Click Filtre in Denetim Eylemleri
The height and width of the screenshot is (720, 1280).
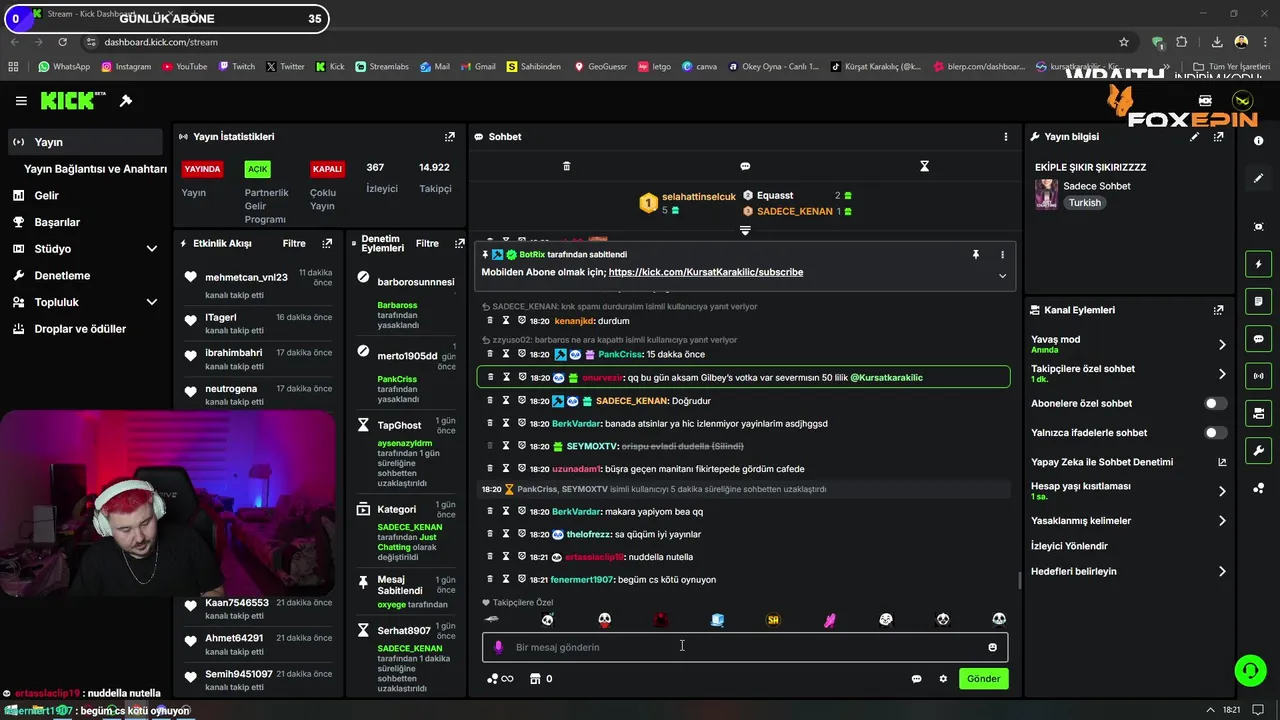(x=427, y=244)
